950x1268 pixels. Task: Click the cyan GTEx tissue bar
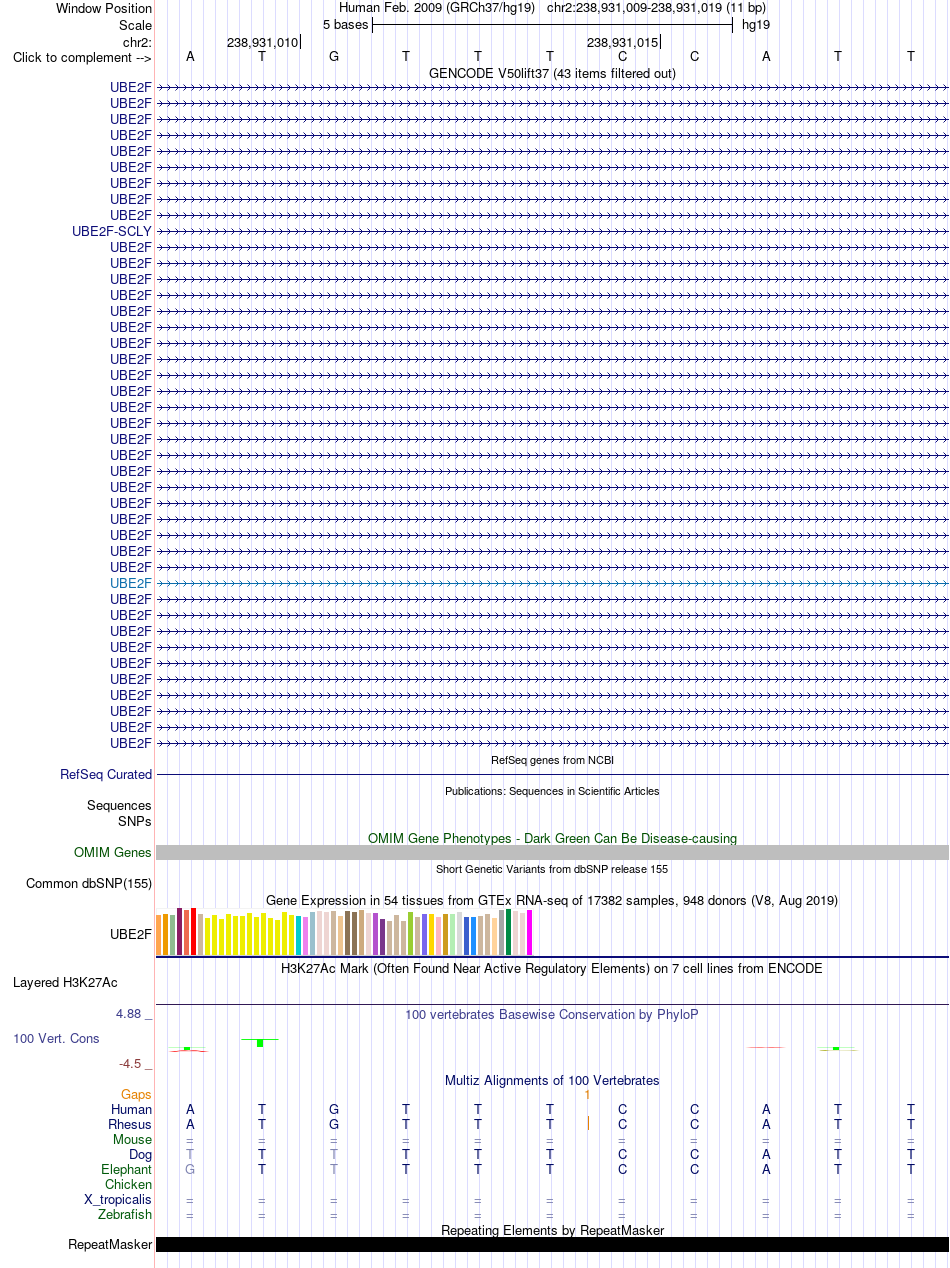(299, 935)
